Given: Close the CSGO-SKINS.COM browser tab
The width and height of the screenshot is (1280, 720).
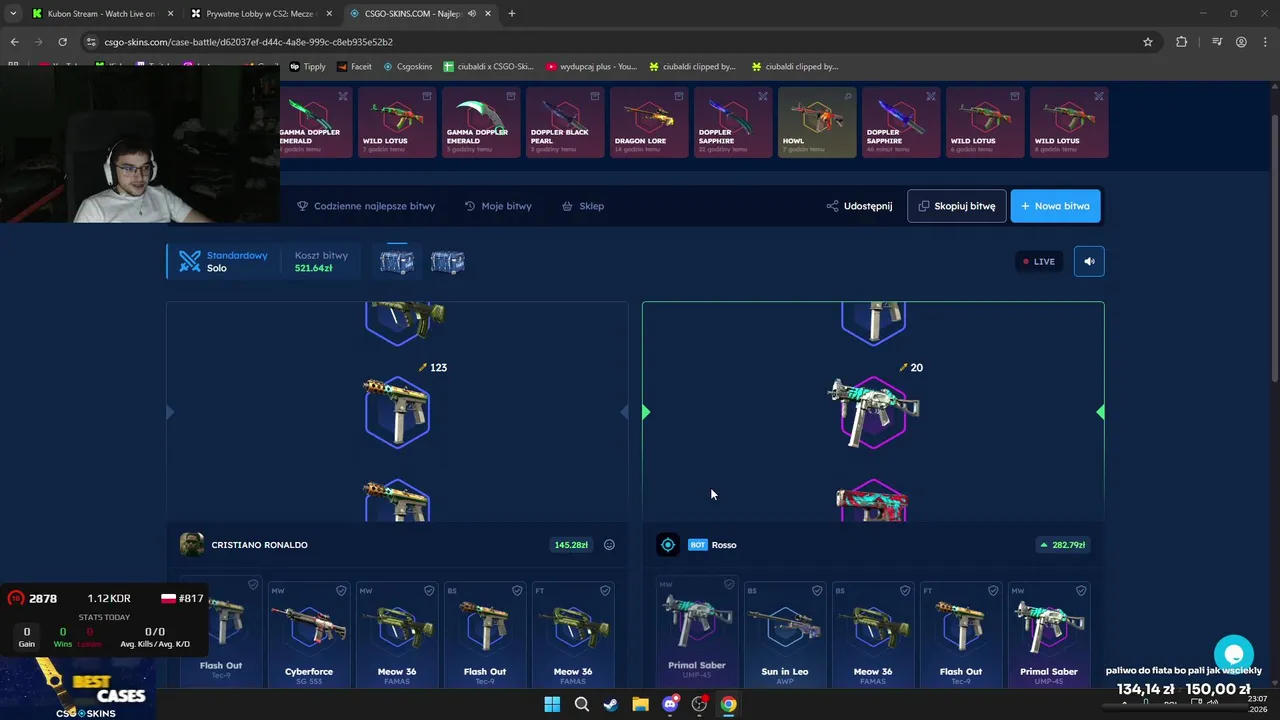Looking at the screenshot, I should 486,13.
